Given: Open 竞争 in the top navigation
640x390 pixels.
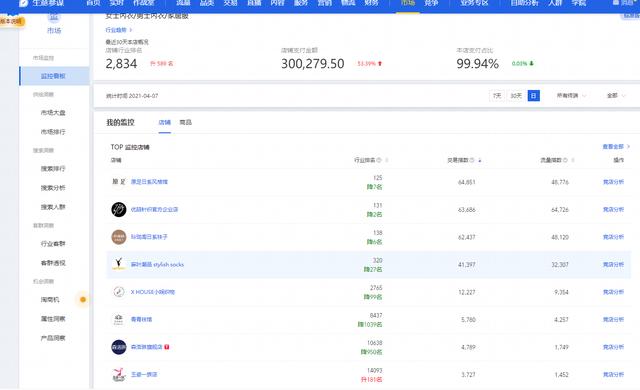Looking at the screenshot, I should click(x=431, y=3).
